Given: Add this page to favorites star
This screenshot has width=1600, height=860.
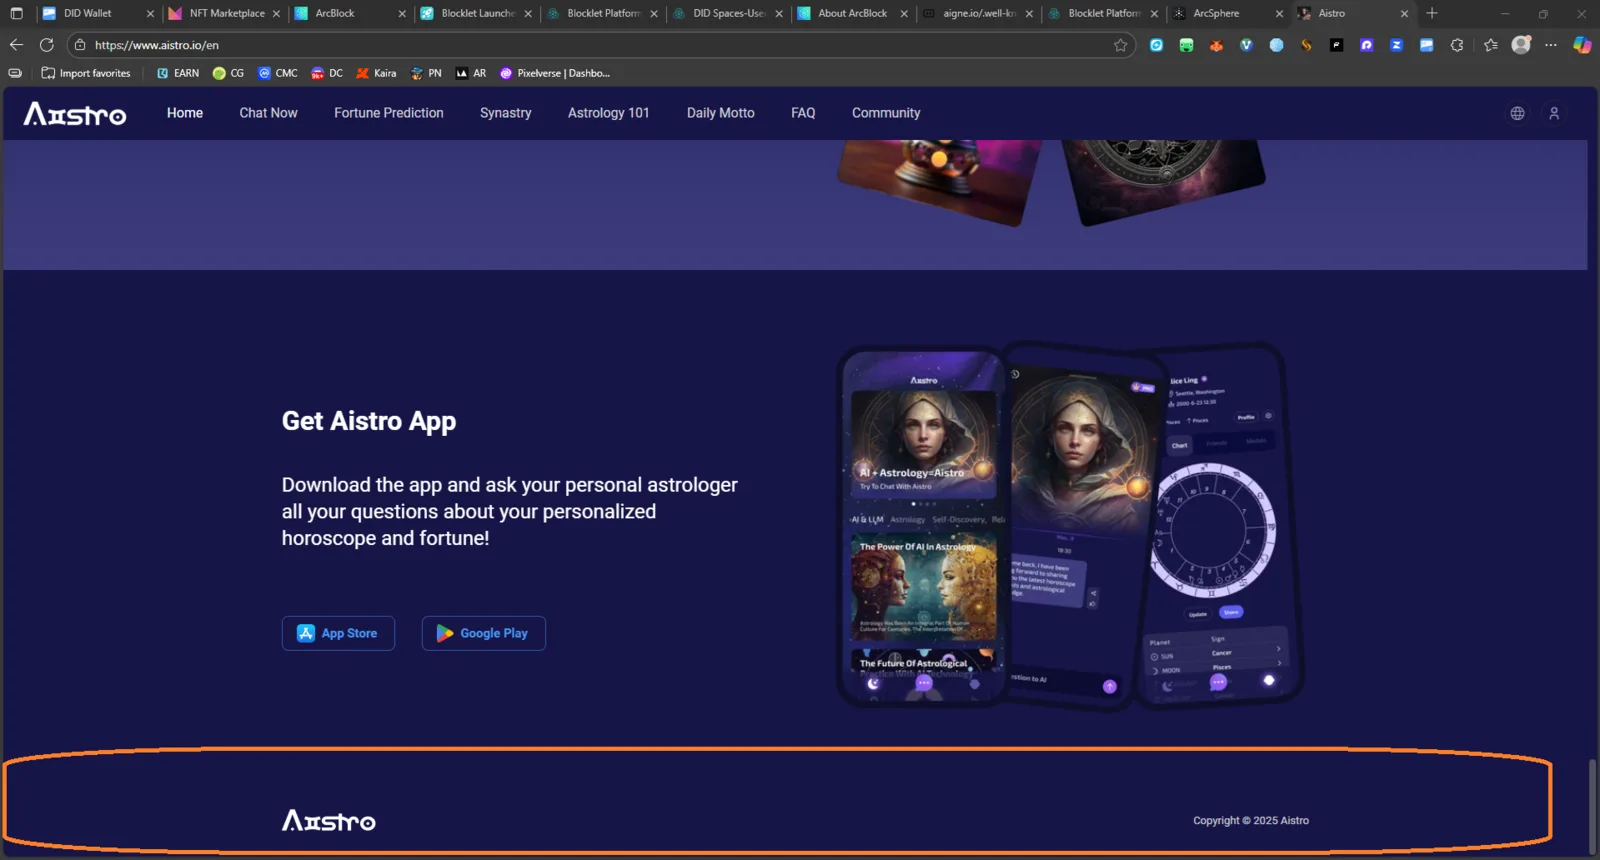Looking at the screenshot, I should (x=1120, y=45).
